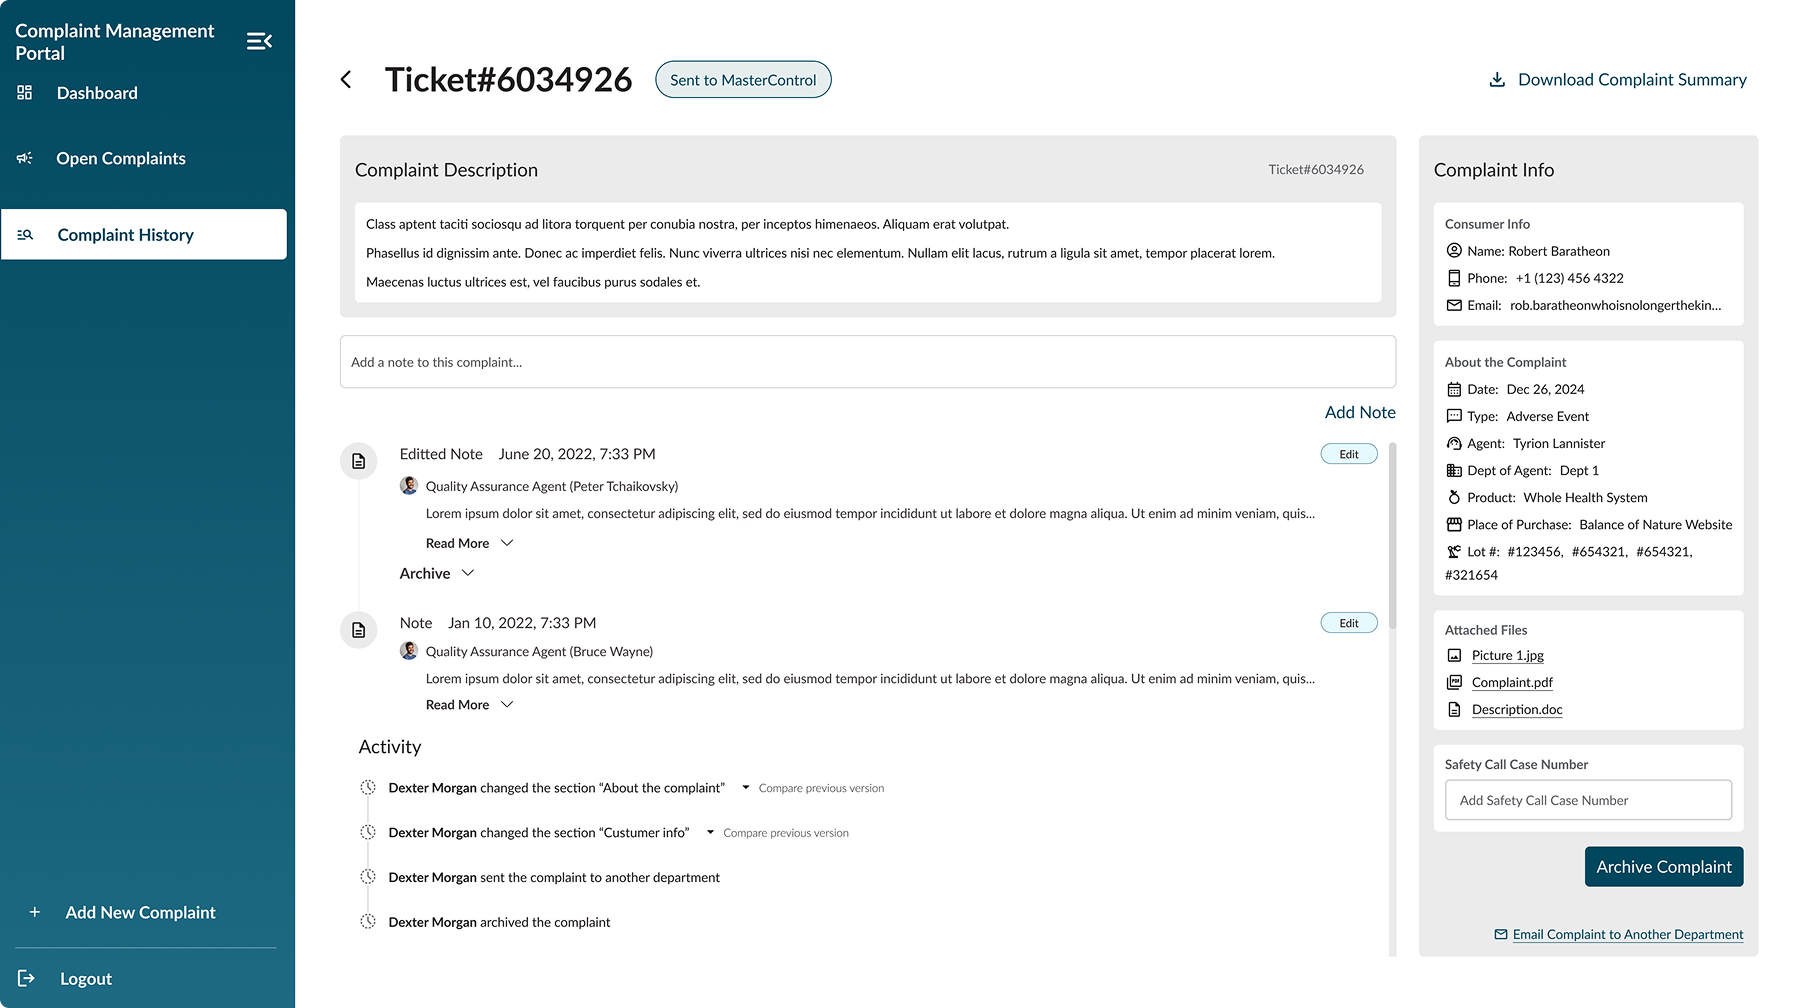Edit the June 20, 2022 note
1793x1008 pixels.
coord(1348,454)
